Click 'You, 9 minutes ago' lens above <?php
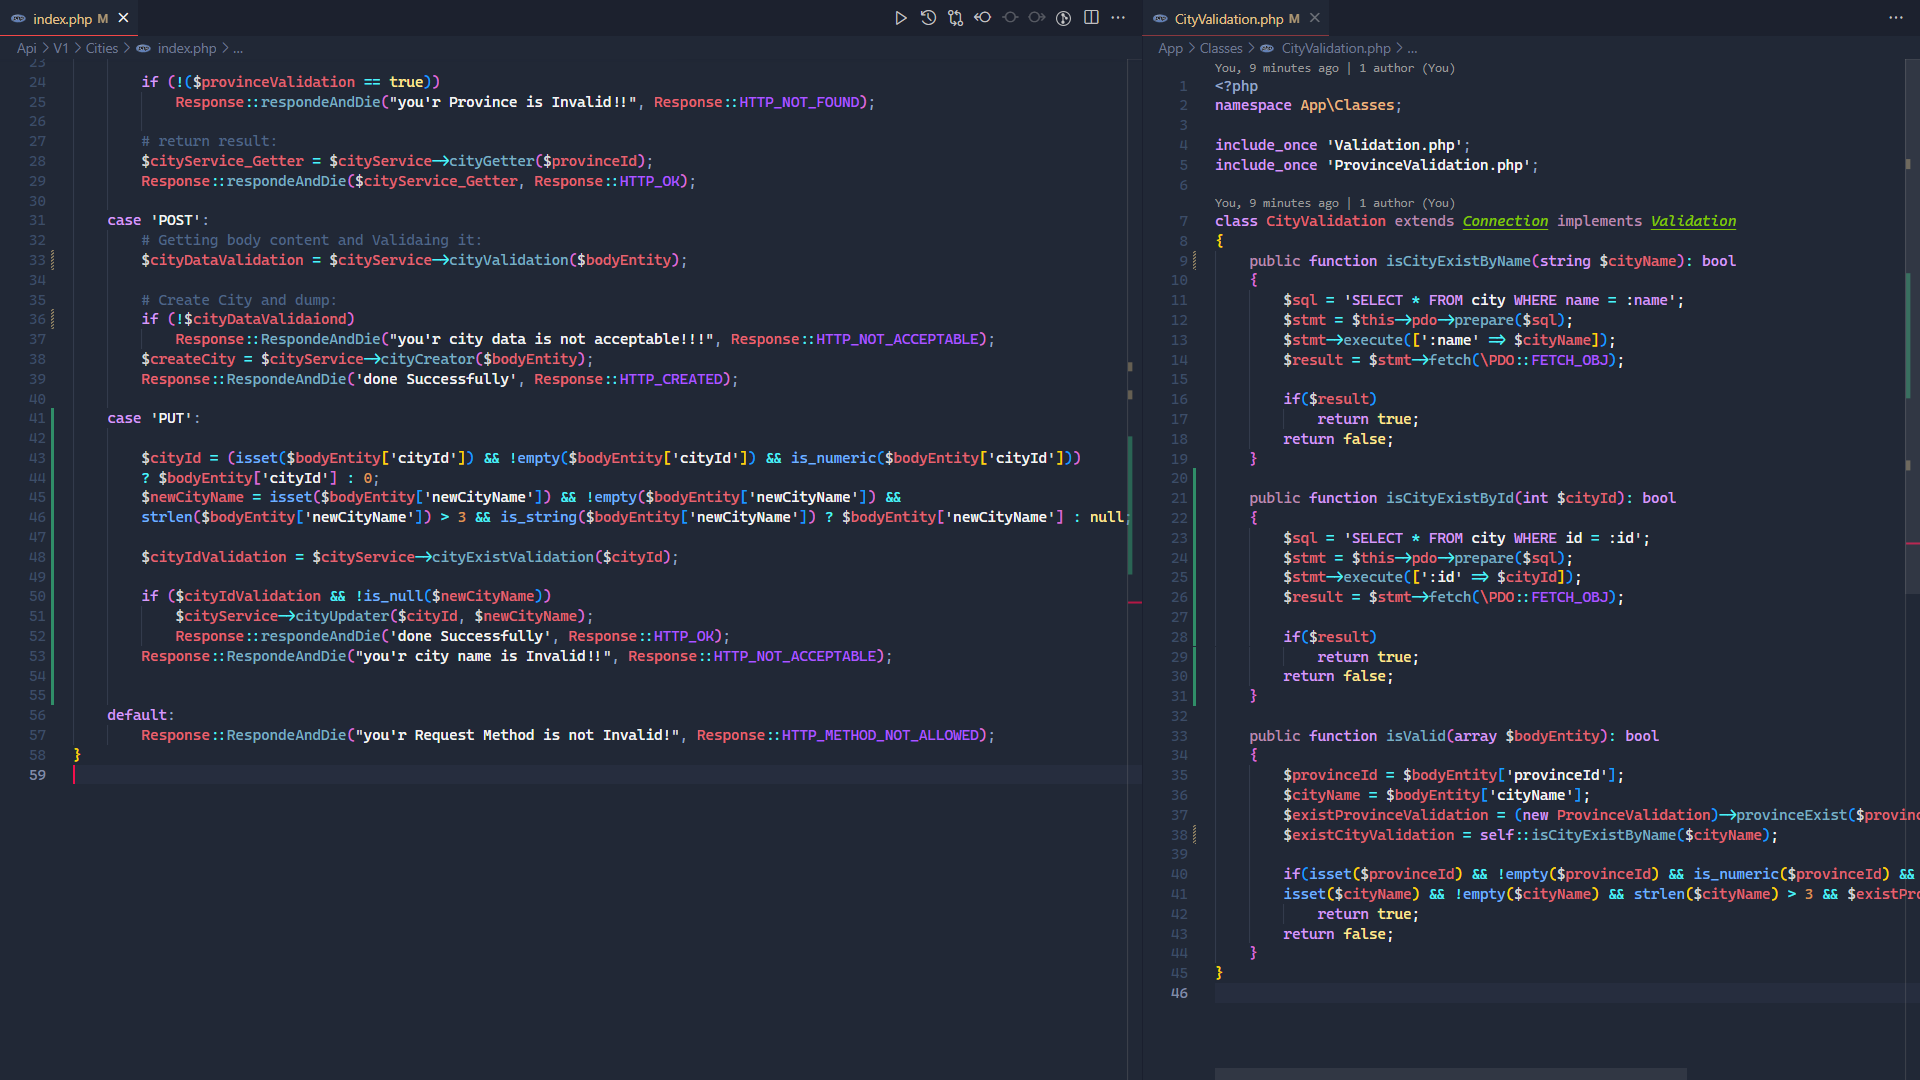Viewport: 1920px width, 1080px height. tap(1277, 68)
